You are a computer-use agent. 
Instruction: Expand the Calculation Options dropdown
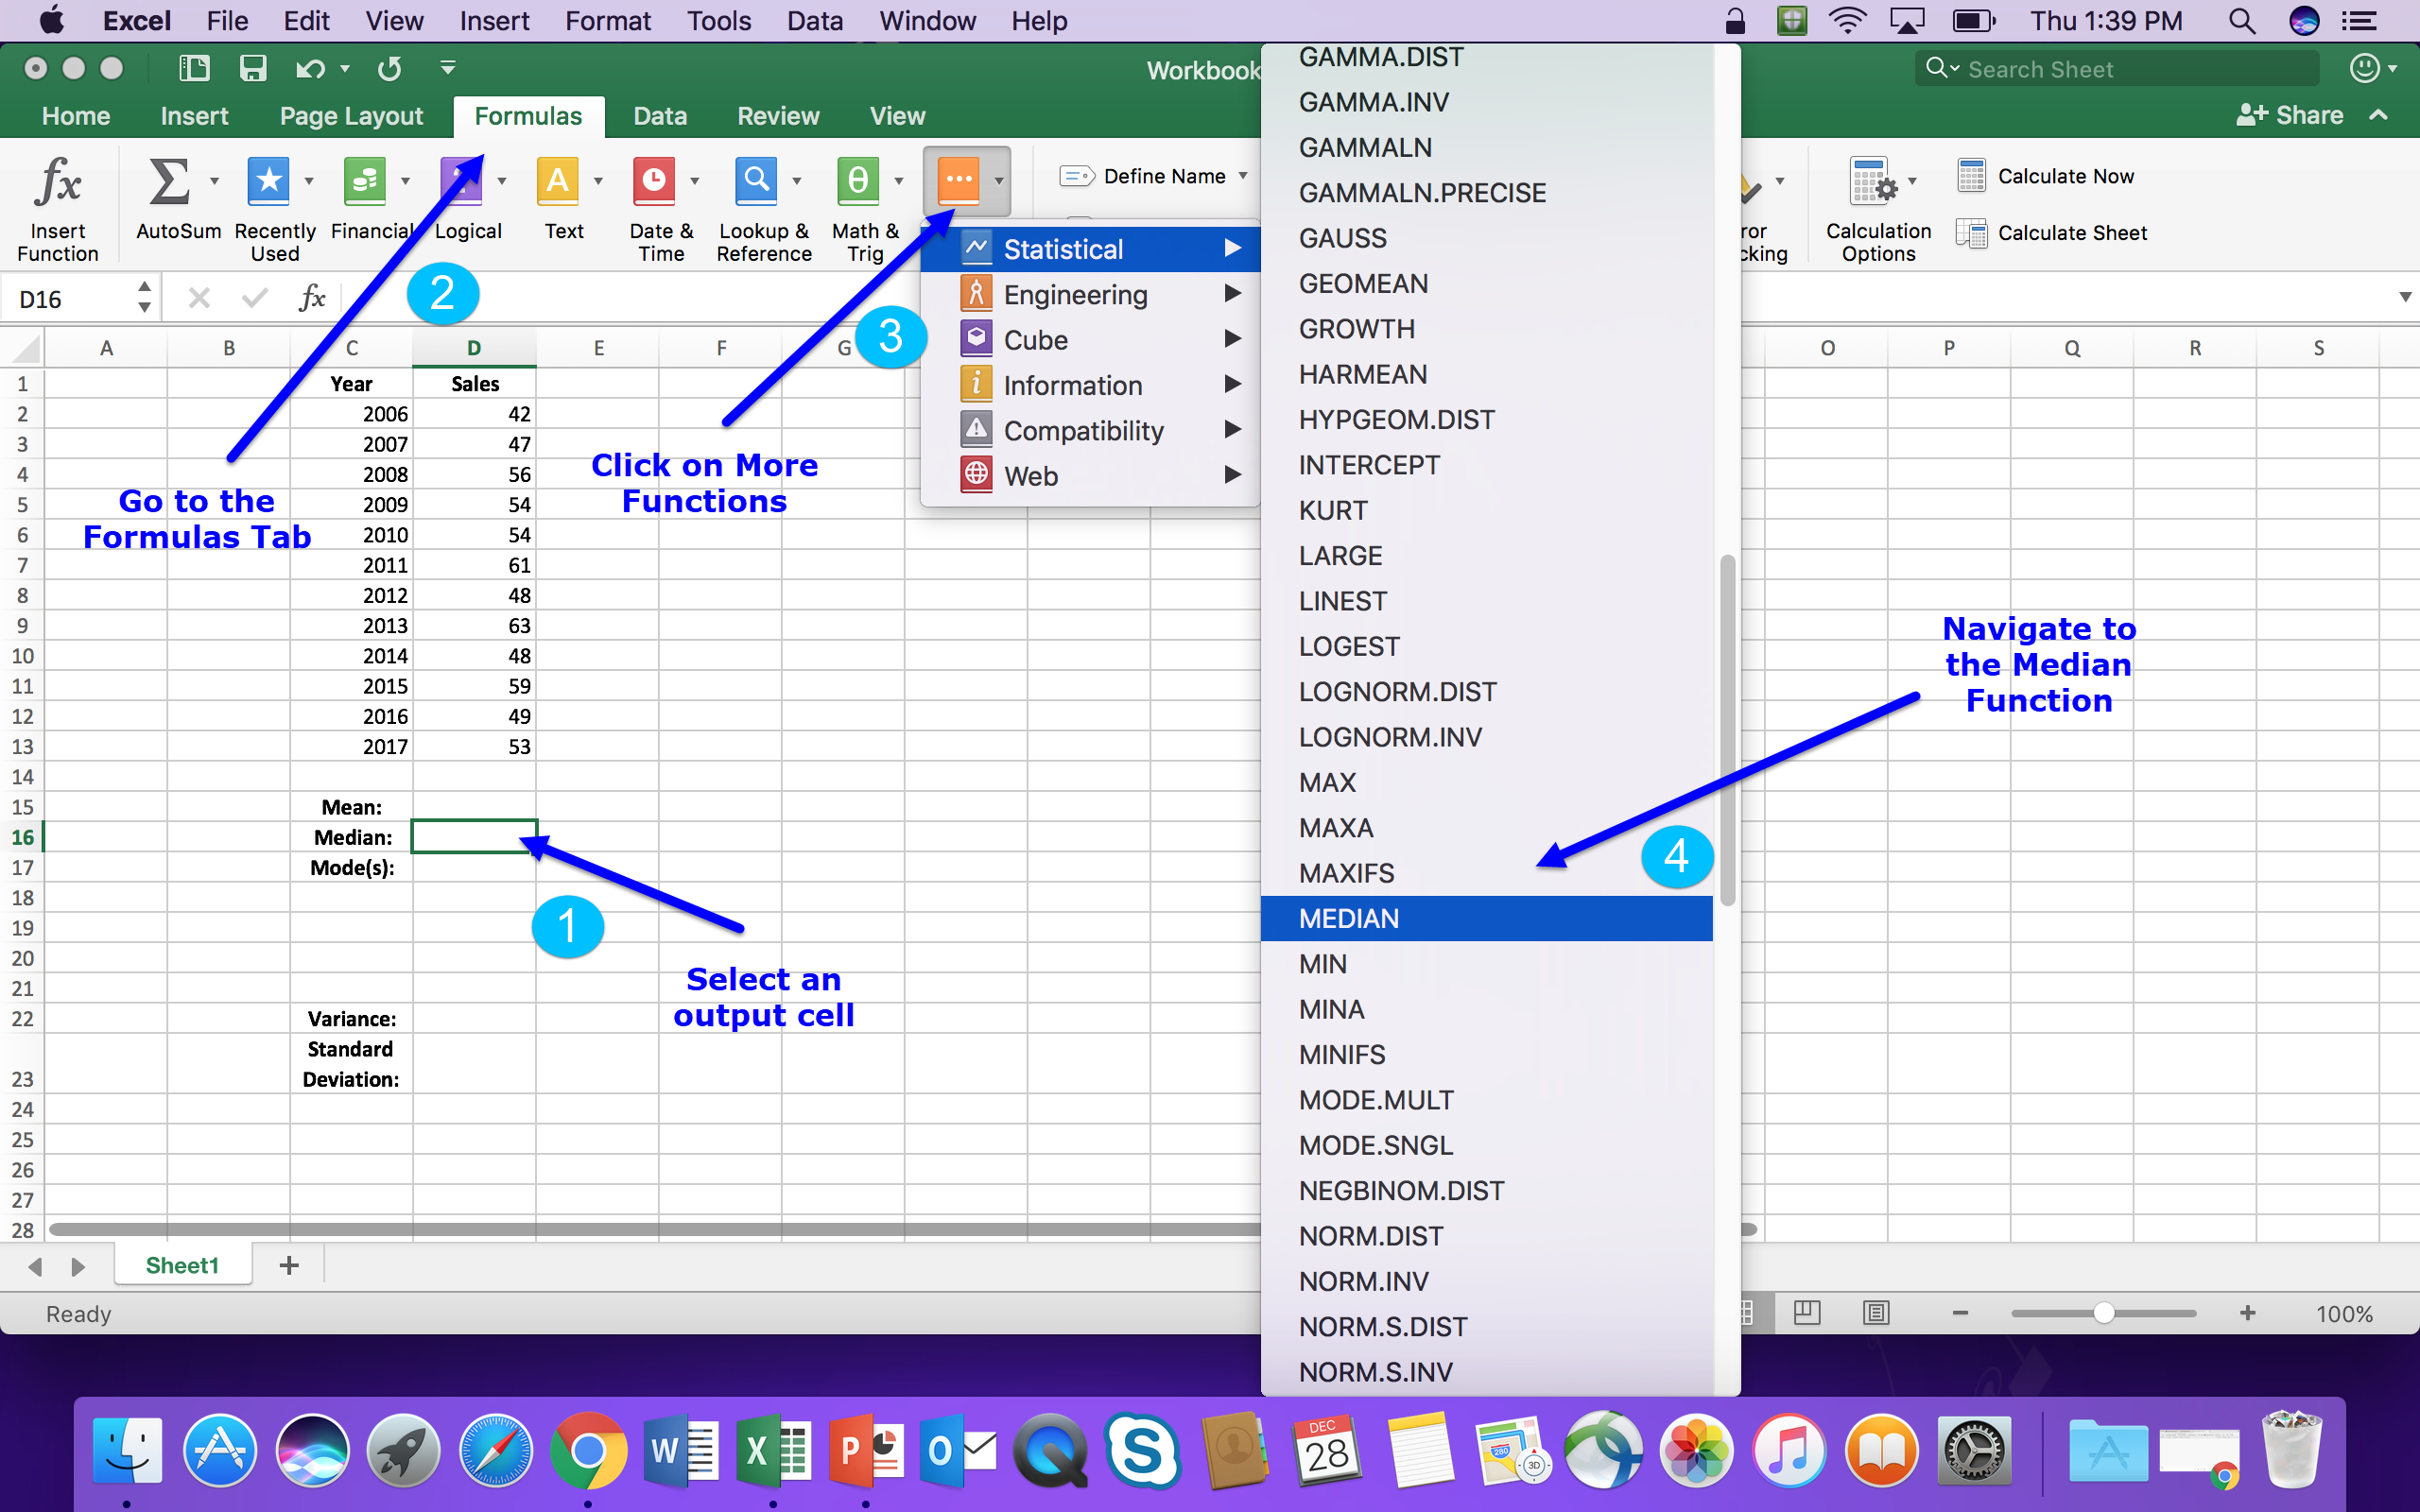[1911, 182]
